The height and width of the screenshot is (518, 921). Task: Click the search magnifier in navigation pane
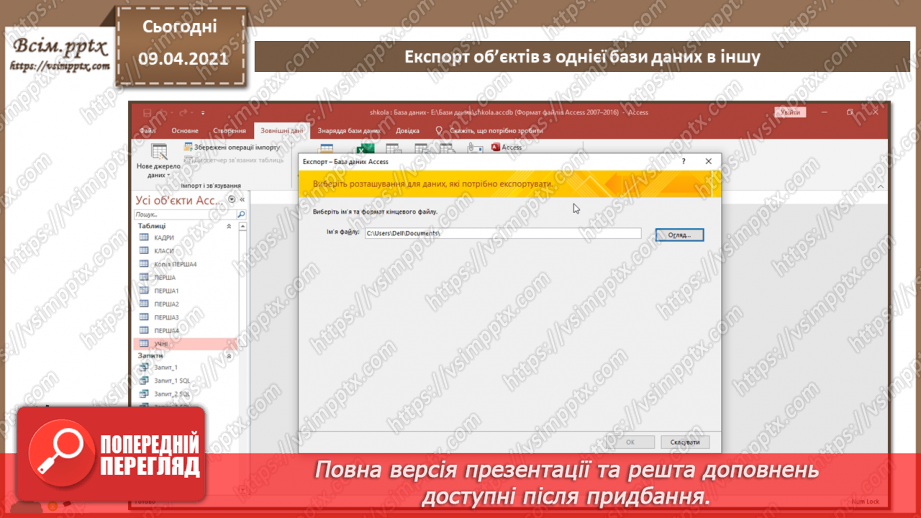pos(241,214)
